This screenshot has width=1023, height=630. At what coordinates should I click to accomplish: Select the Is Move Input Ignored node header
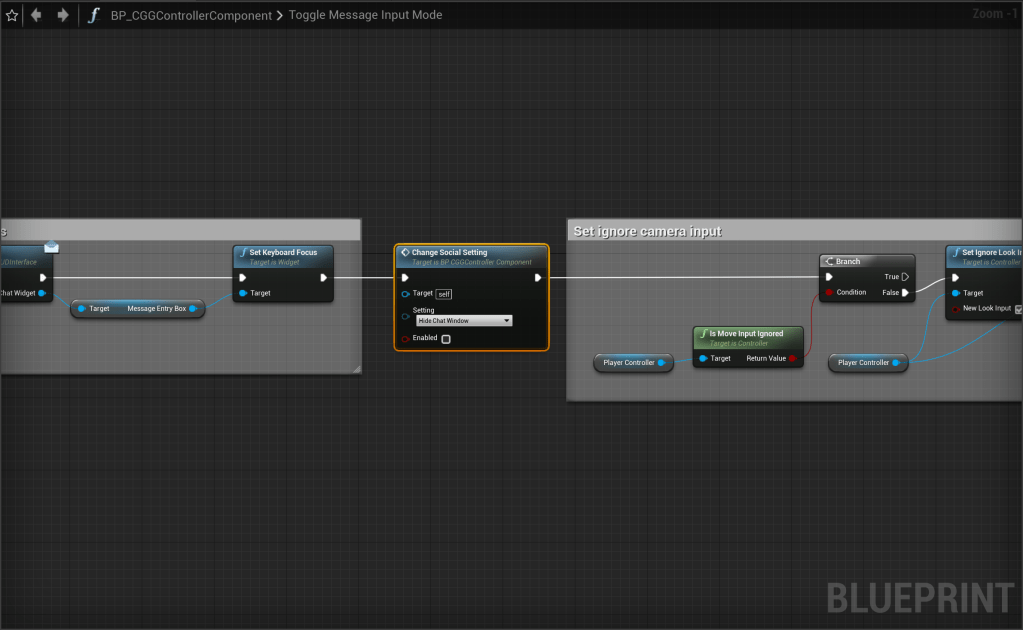[x=746, y=334]
